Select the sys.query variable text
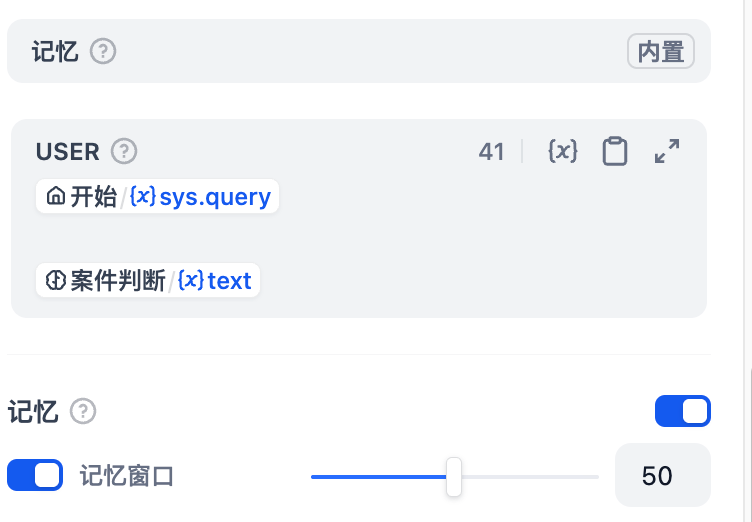The width and height of the screenshot is (752, 522). (215, 197)
